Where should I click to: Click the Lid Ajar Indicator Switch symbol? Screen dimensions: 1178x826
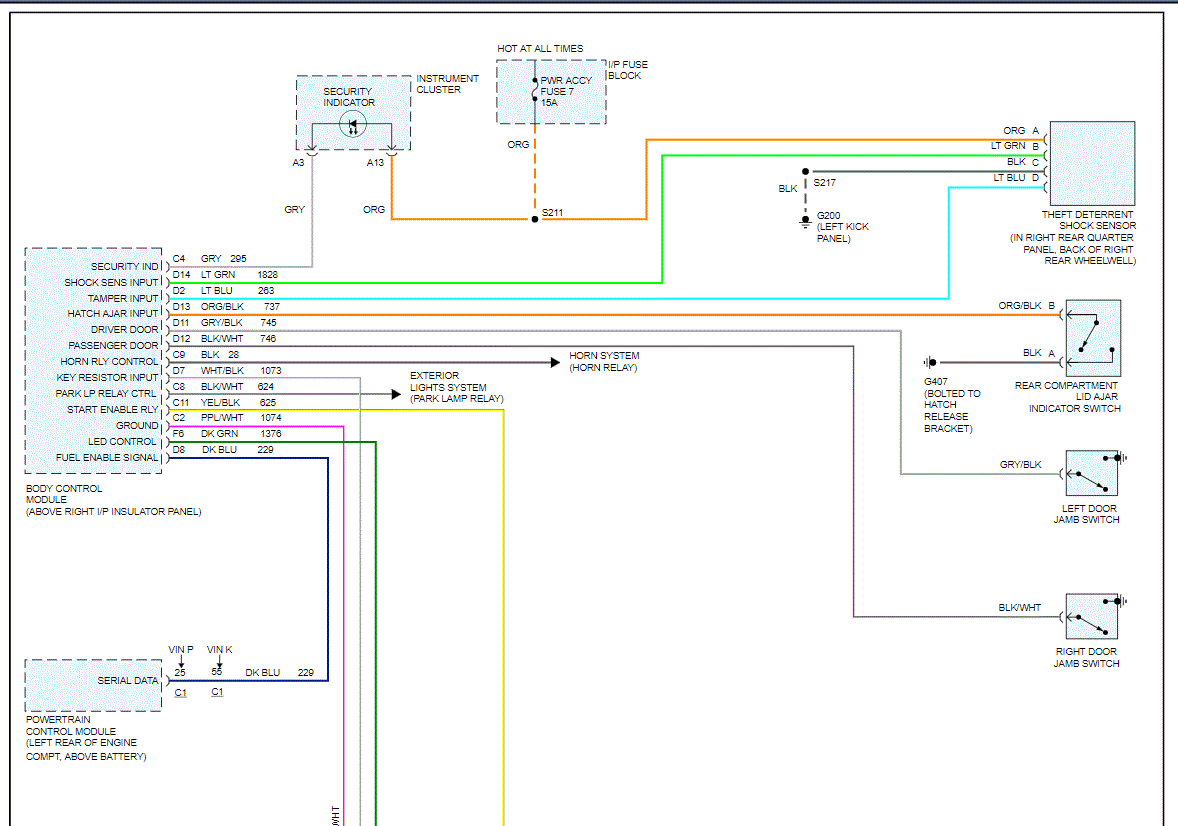coord(1093,338)
